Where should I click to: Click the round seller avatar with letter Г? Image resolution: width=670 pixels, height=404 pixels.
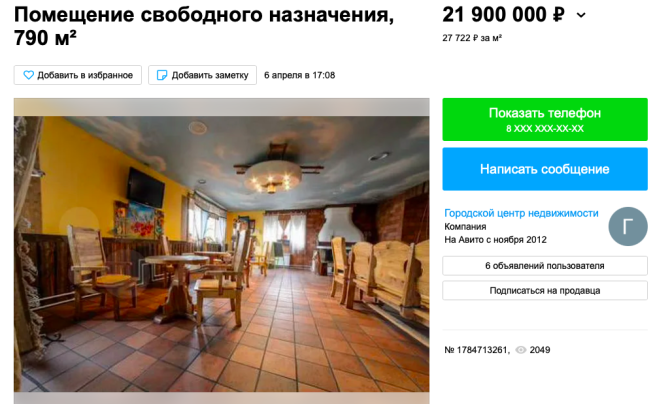[x=628, y=227]
